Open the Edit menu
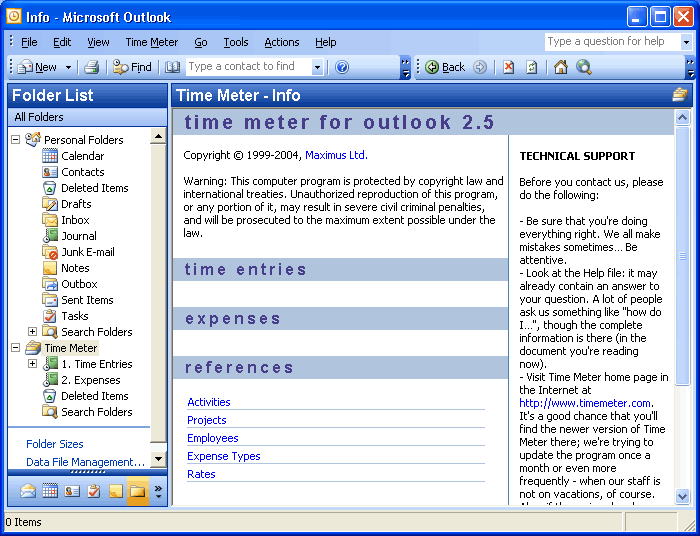The image size is (700, 536). tap(62, 42)
